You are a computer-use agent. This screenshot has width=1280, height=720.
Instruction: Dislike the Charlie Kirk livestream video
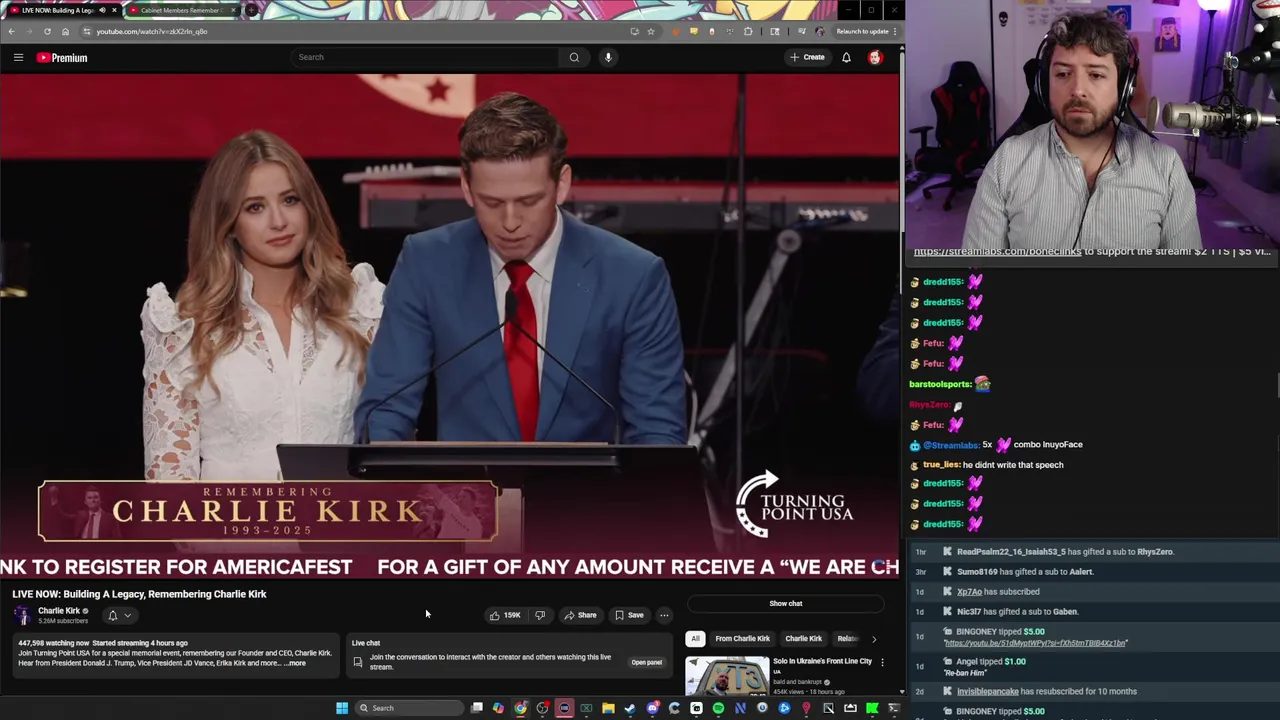[540, 615]
